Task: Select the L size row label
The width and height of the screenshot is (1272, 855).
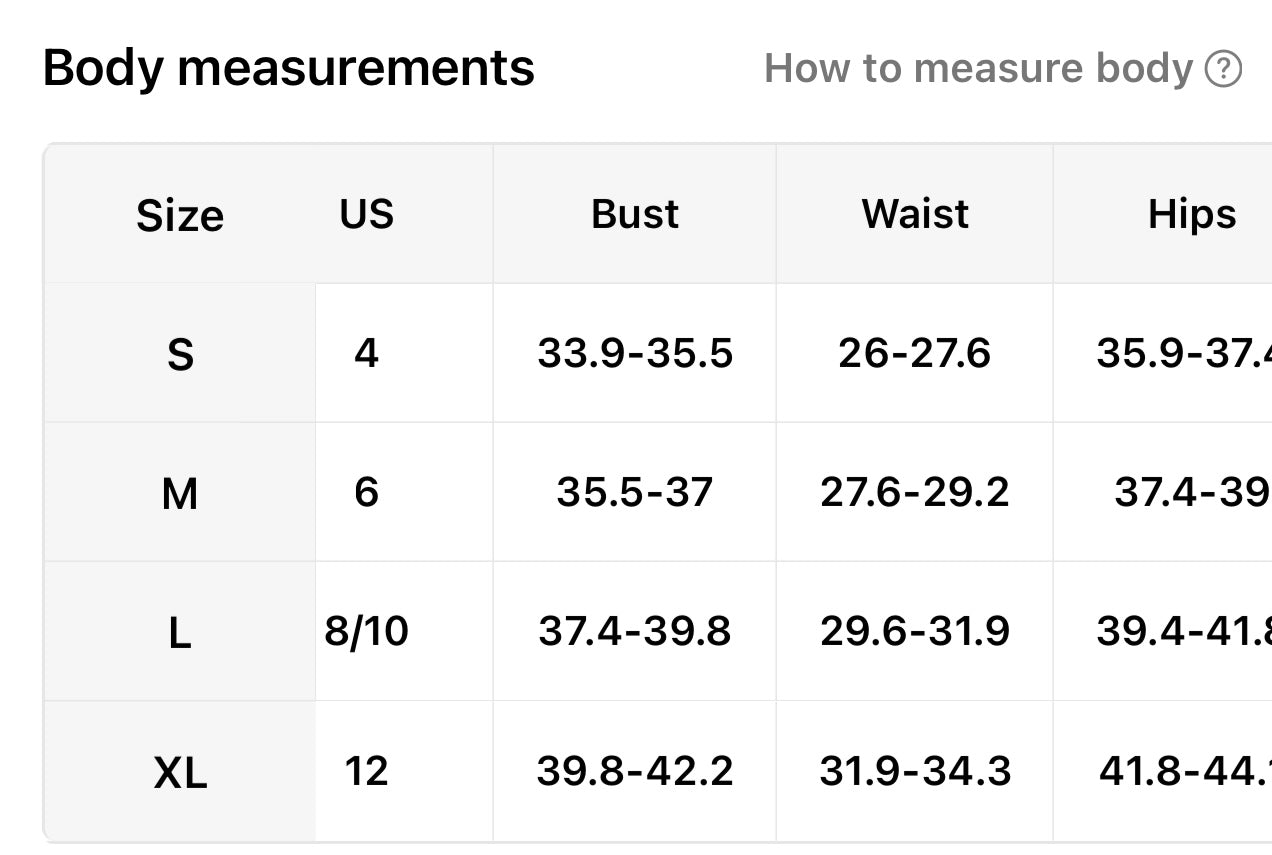Action: click(180, 633)
